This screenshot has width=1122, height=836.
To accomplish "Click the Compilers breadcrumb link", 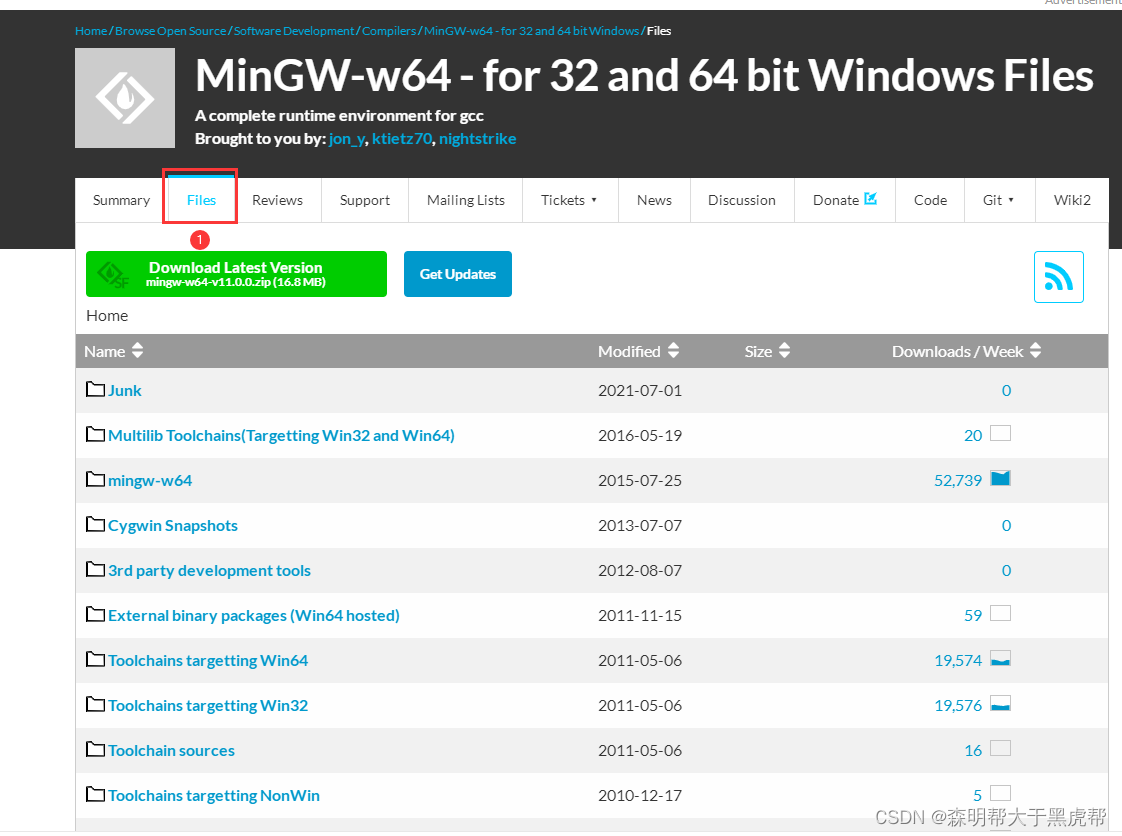I will click(x=389, y=31).
